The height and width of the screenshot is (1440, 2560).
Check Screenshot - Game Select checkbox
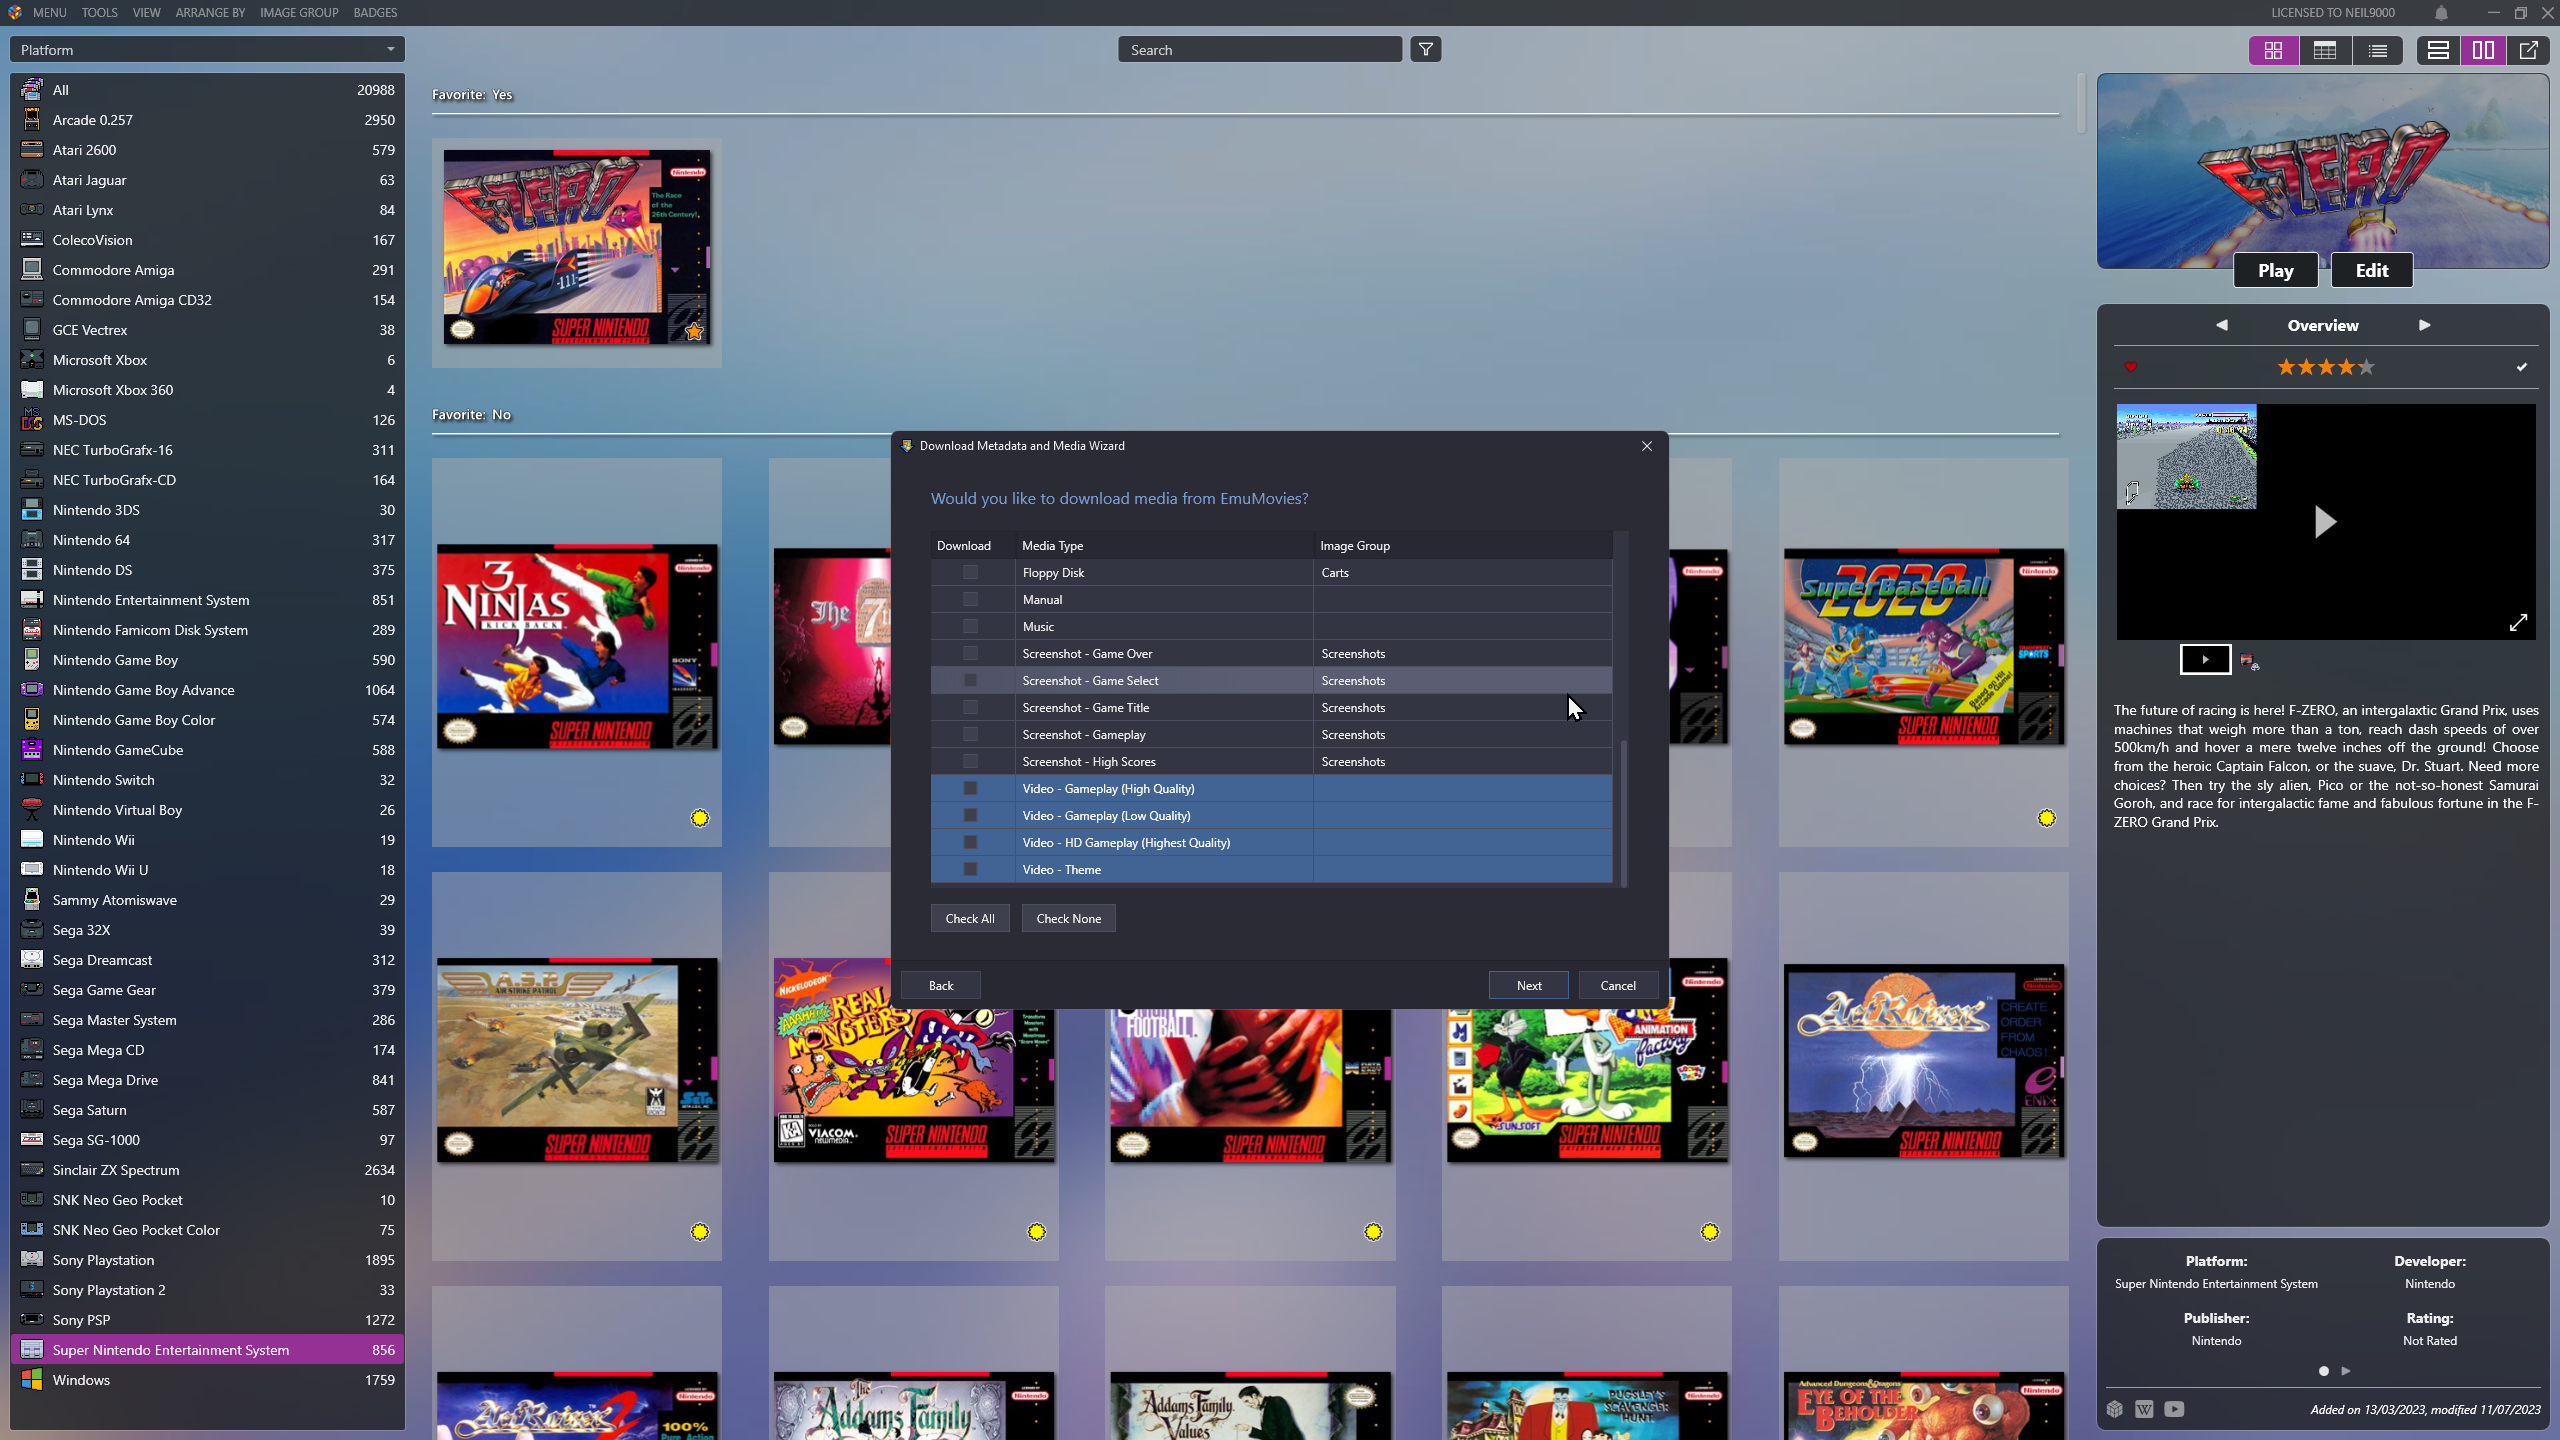tap(970, 680)
